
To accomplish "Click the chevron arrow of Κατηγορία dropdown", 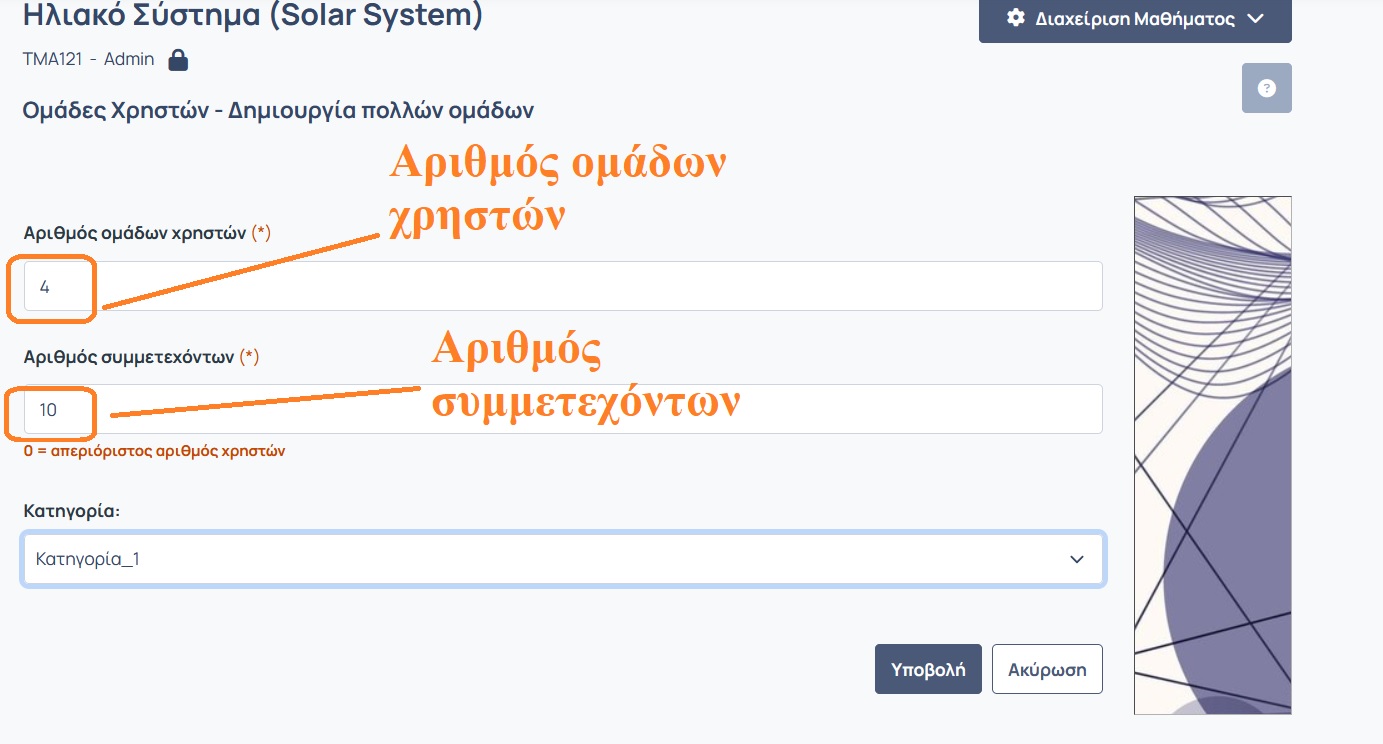I will (x=1076, y=559).
